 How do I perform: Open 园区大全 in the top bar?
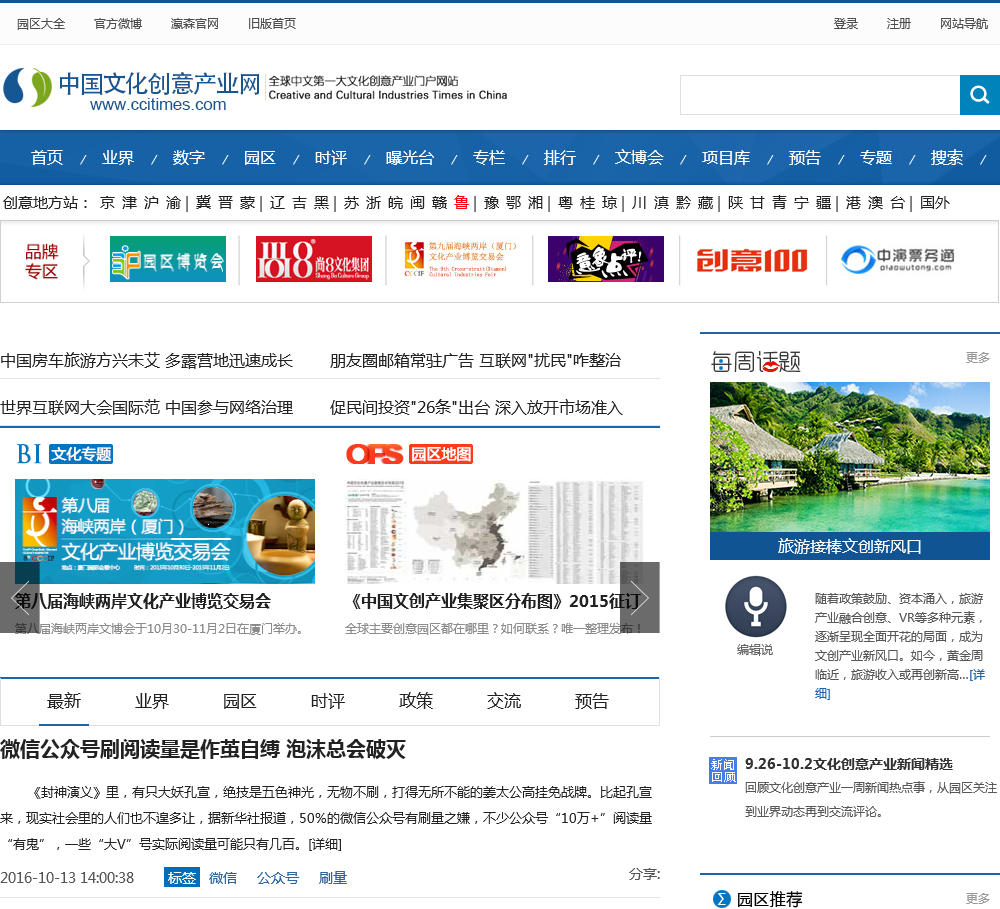(x=41, y=24)
